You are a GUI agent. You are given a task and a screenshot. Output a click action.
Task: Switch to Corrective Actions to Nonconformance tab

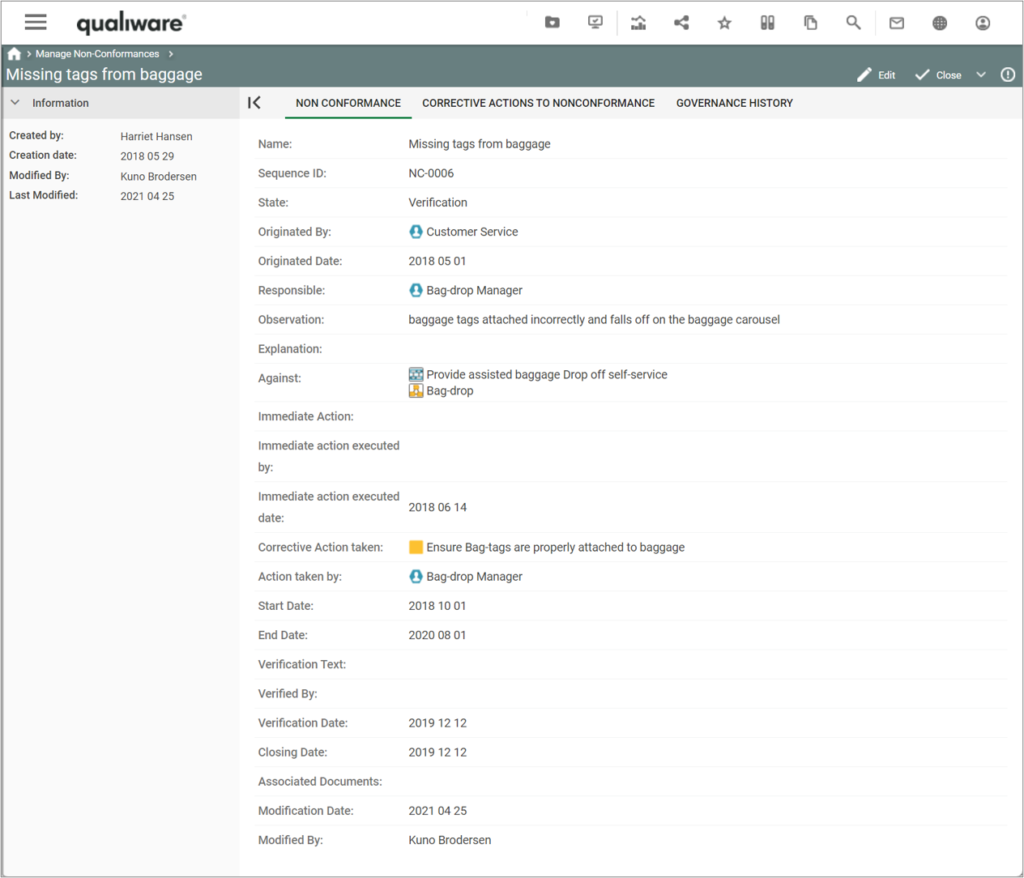538,103
